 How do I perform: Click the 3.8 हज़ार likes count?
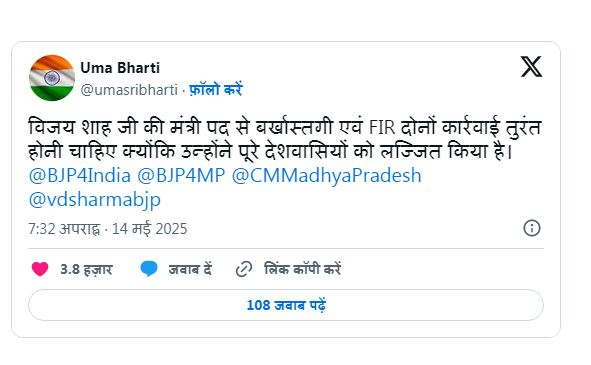86,269
